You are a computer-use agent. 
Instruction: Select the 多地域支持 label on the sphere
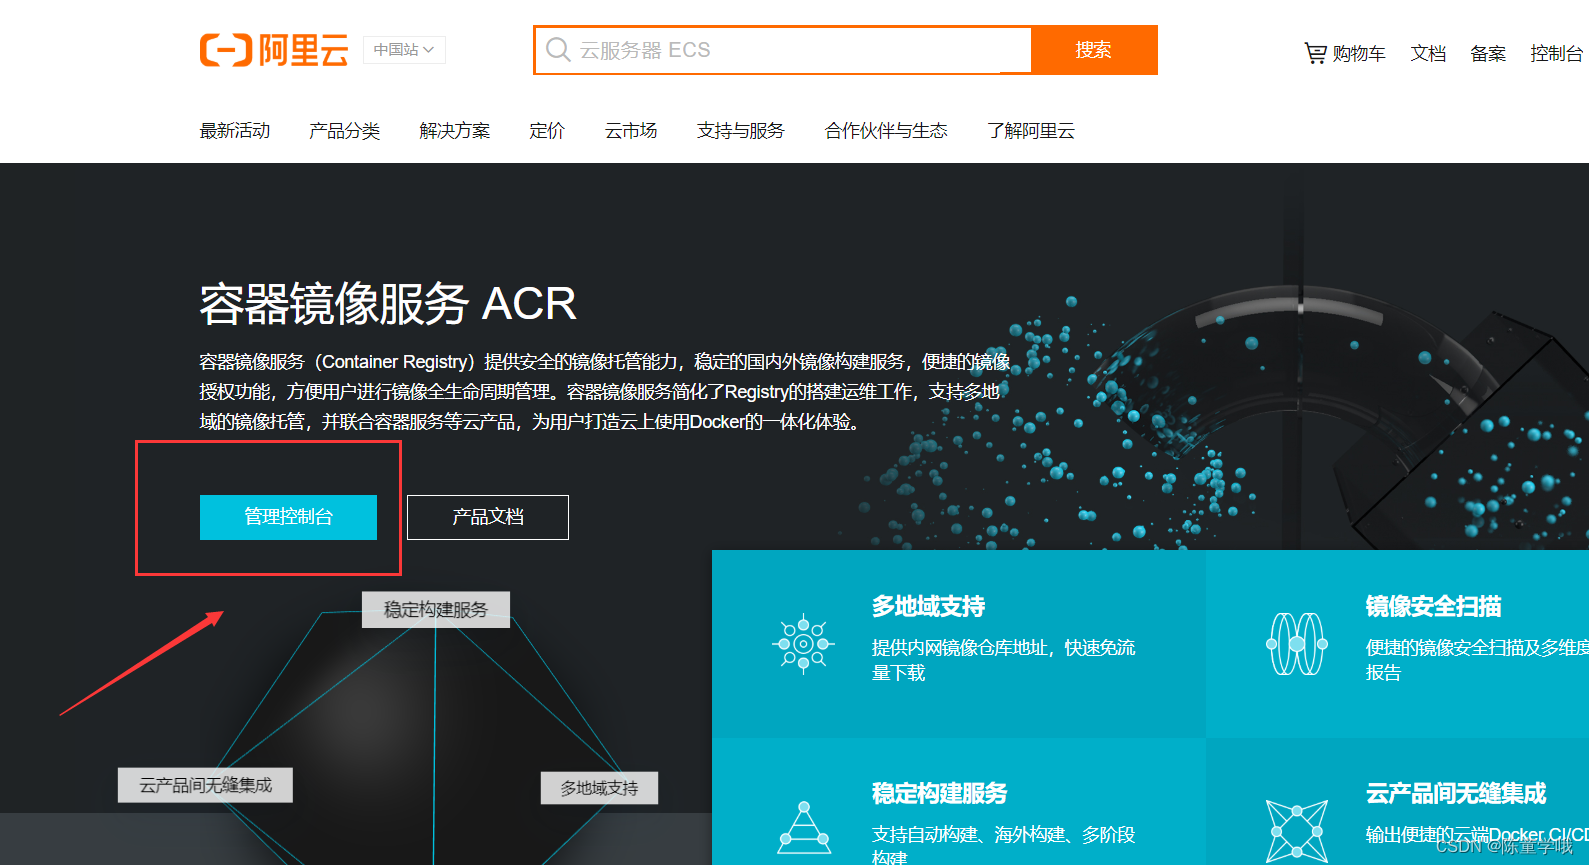coord(599,788)
